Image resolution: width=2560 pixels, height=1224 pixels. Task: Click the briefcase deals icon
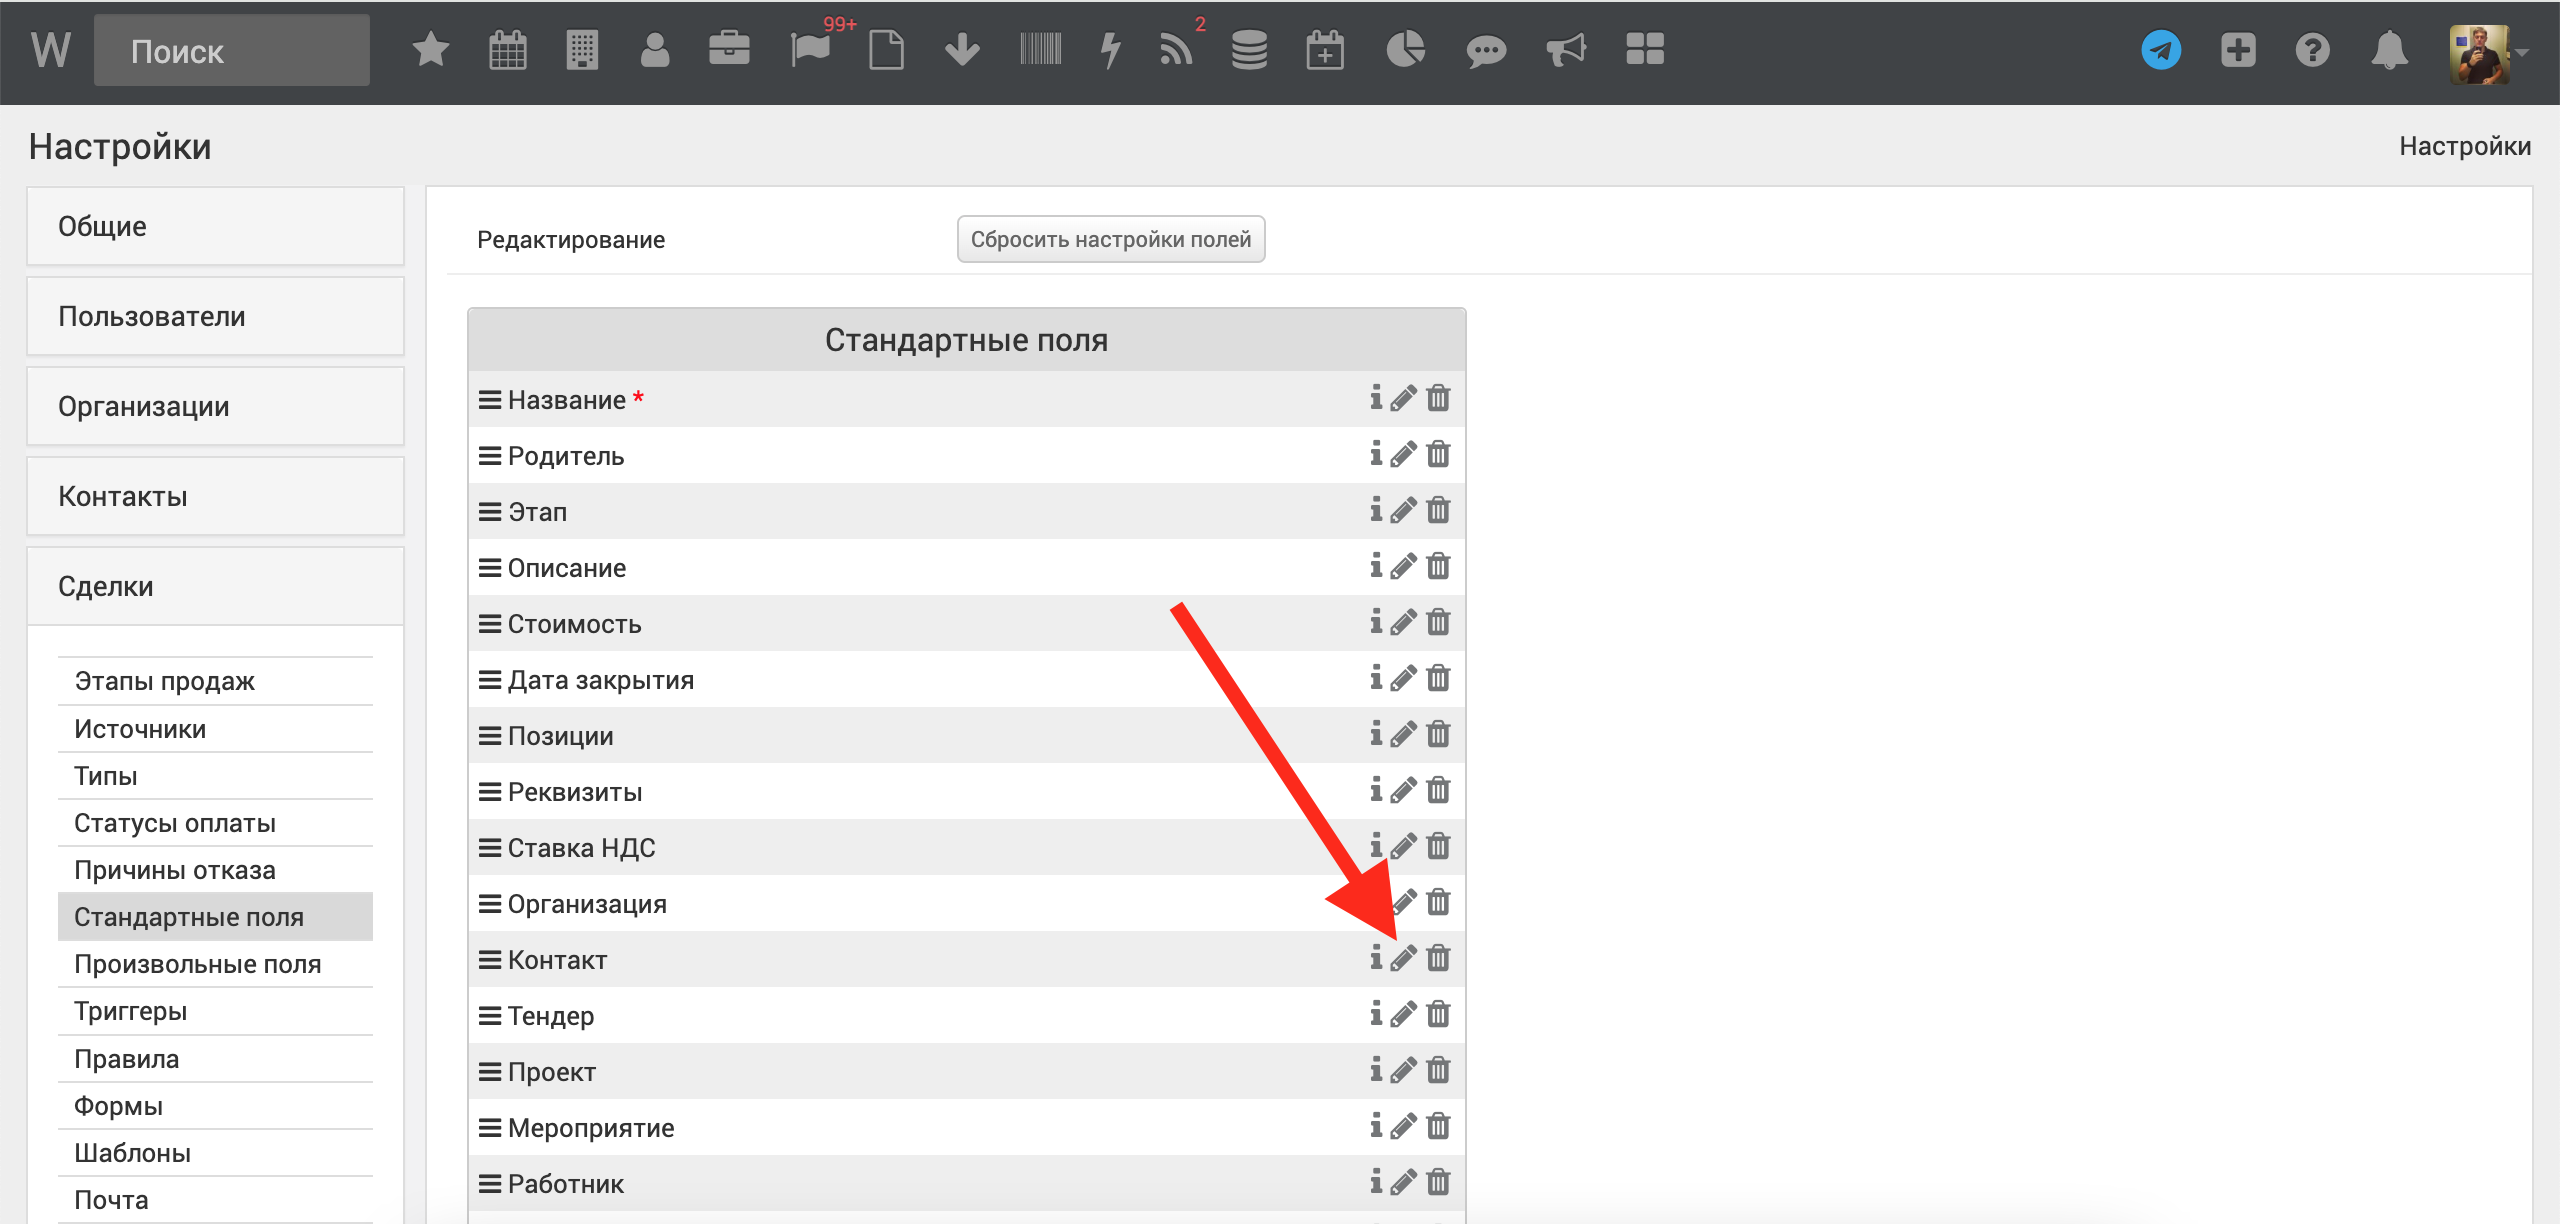[729, 49]
